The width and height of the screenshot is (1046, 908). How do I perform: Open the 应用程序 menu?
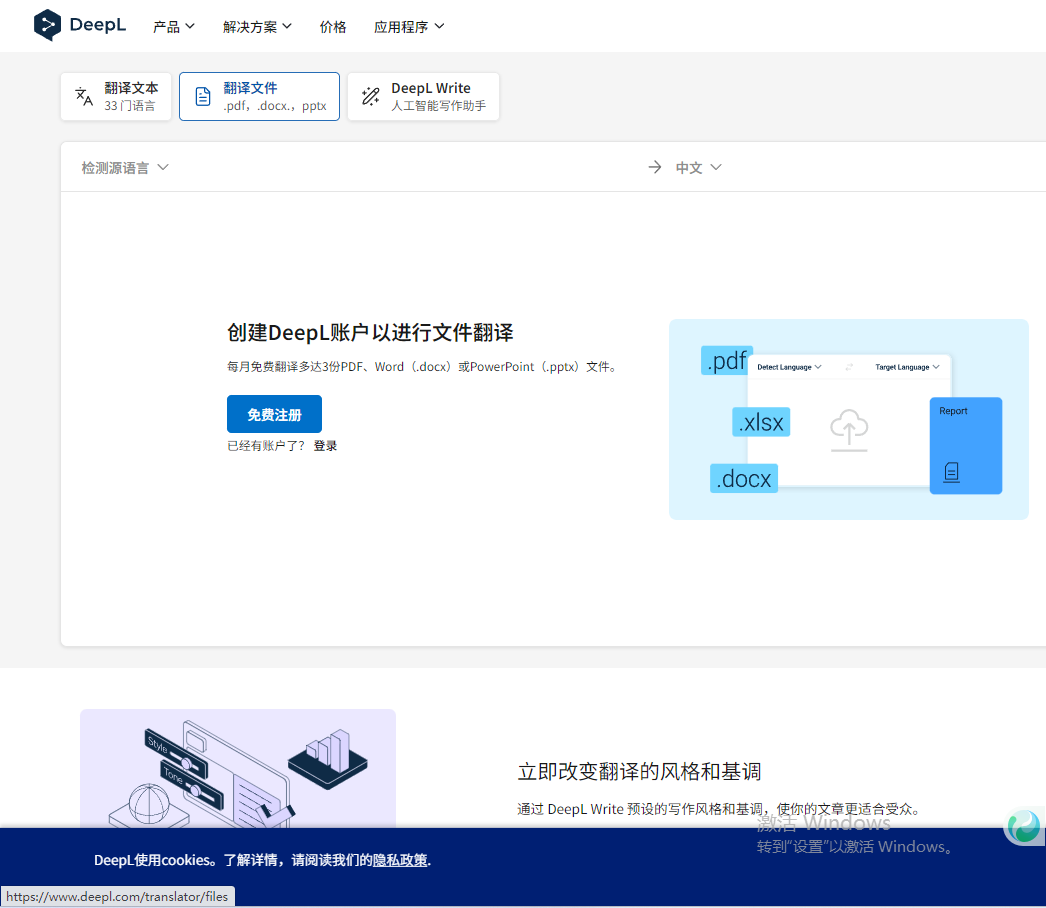coord(409,27)
